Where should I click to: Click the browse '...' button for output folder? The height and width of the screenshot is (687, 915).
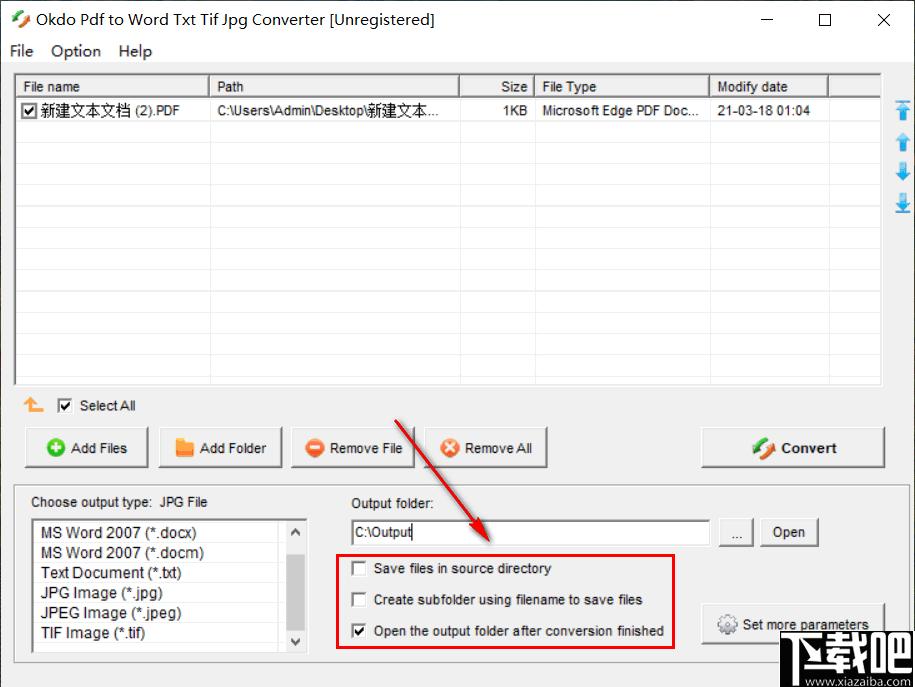736,532
